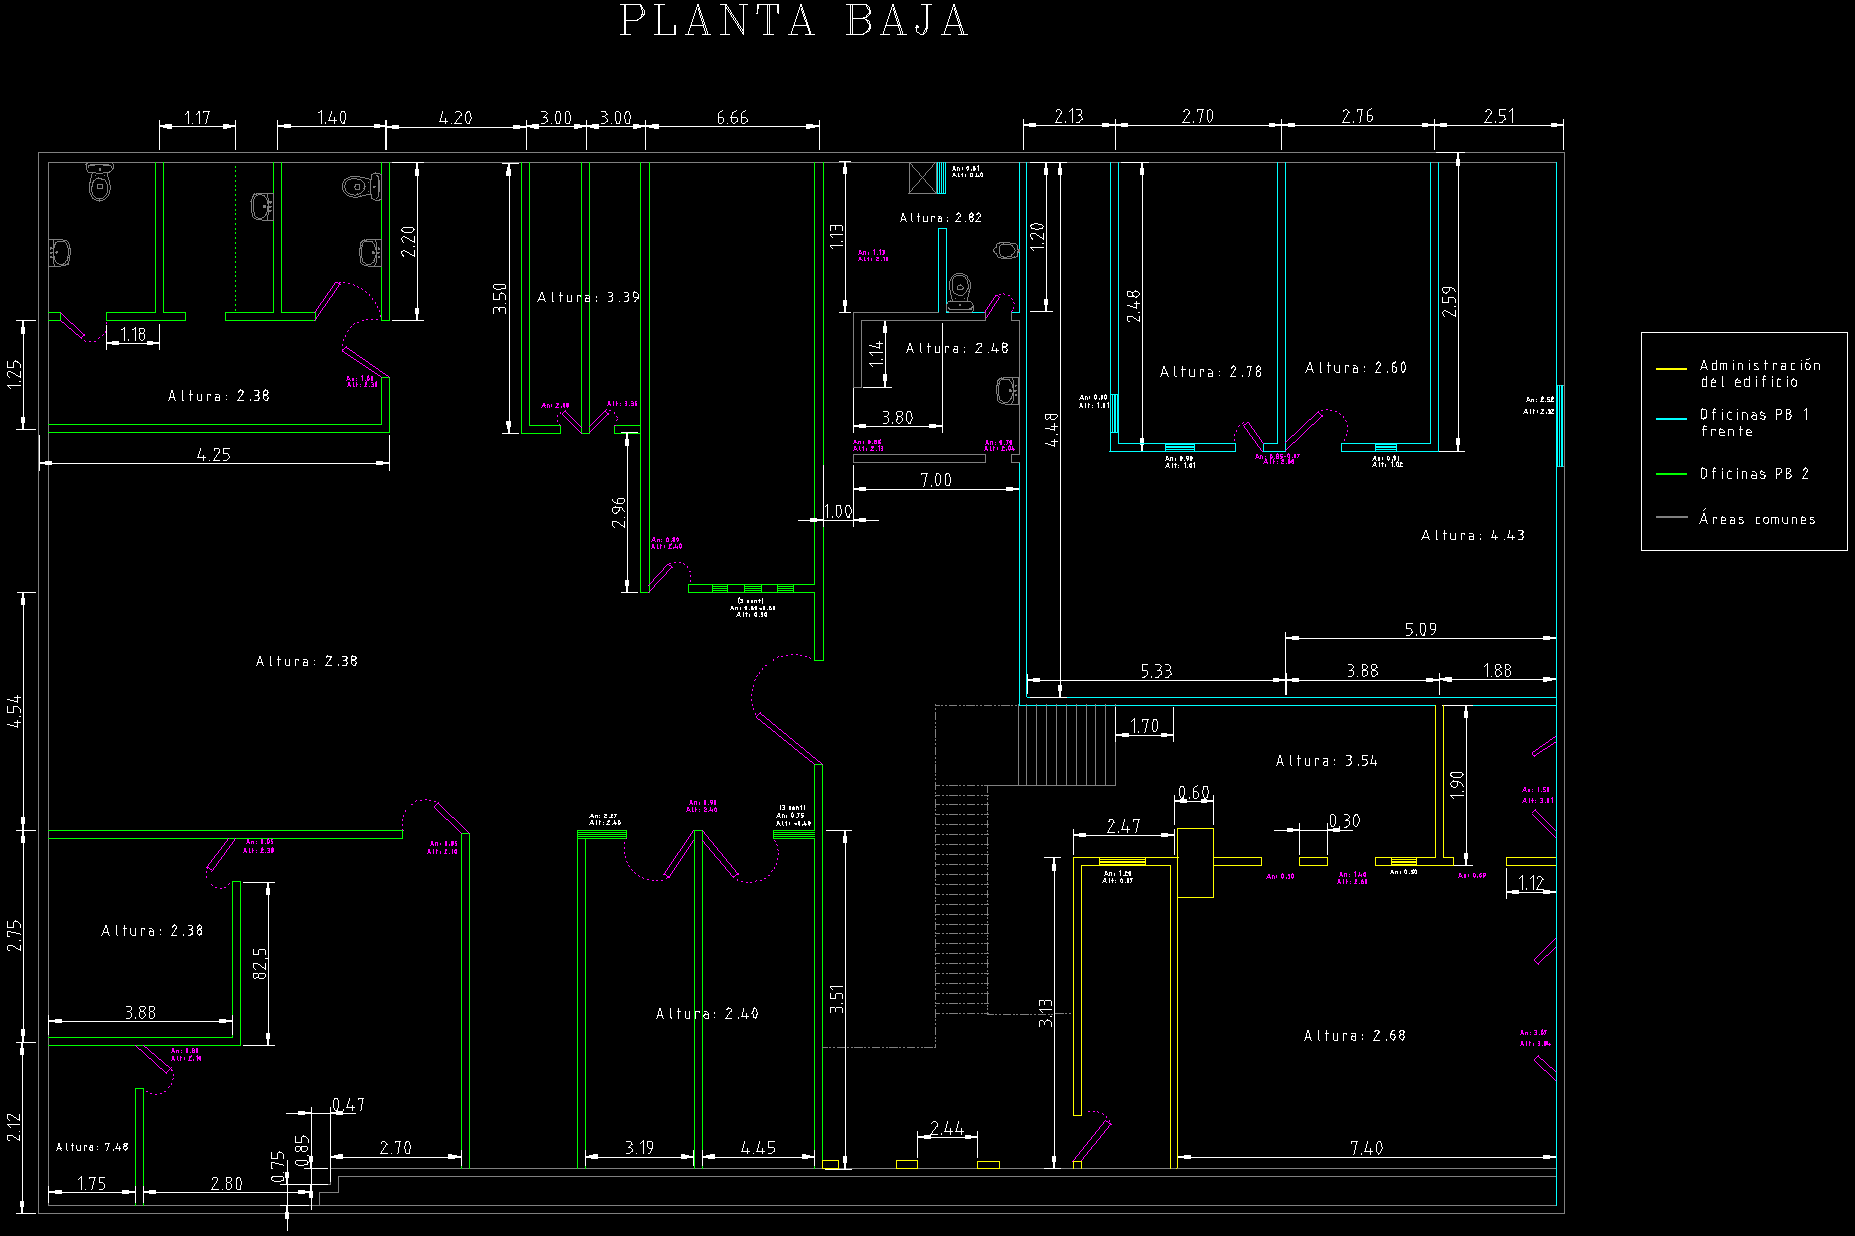Select the 'Áreas comunes' legend label

pos(1757,518)
